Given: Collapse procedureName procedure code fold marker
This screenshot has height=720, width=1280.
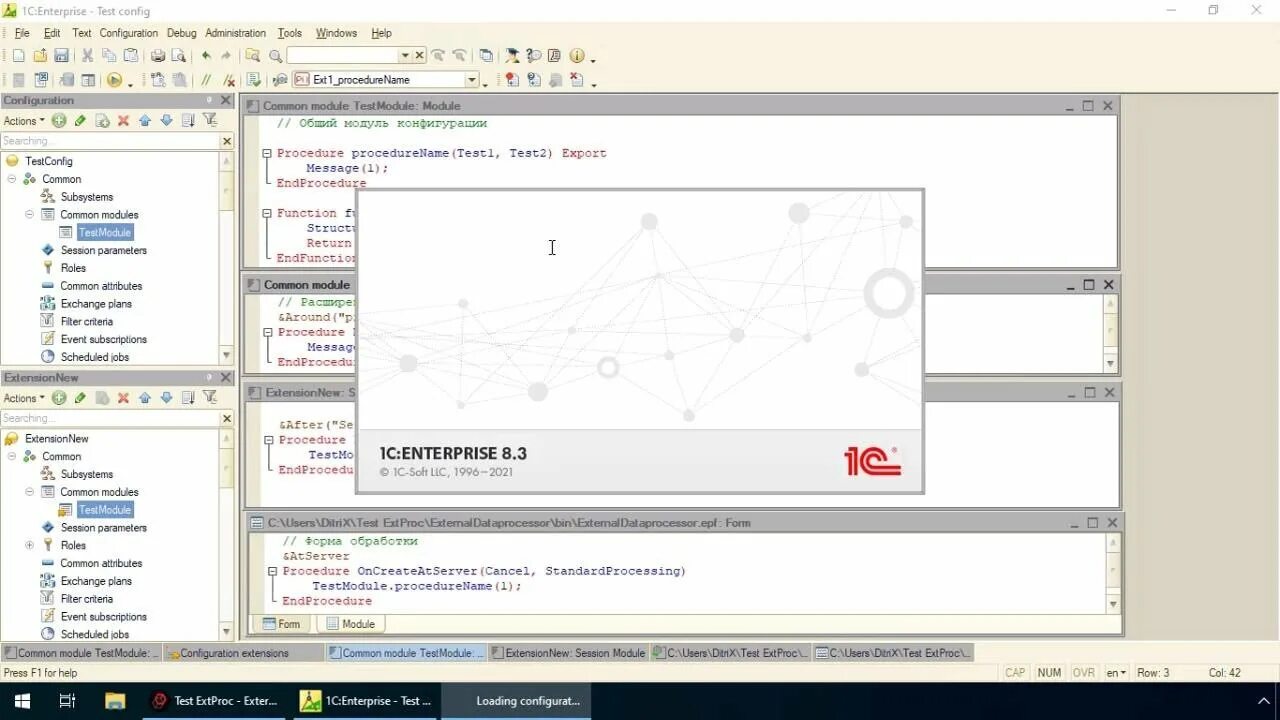Looking at the screenshot, I should [267, 153].
